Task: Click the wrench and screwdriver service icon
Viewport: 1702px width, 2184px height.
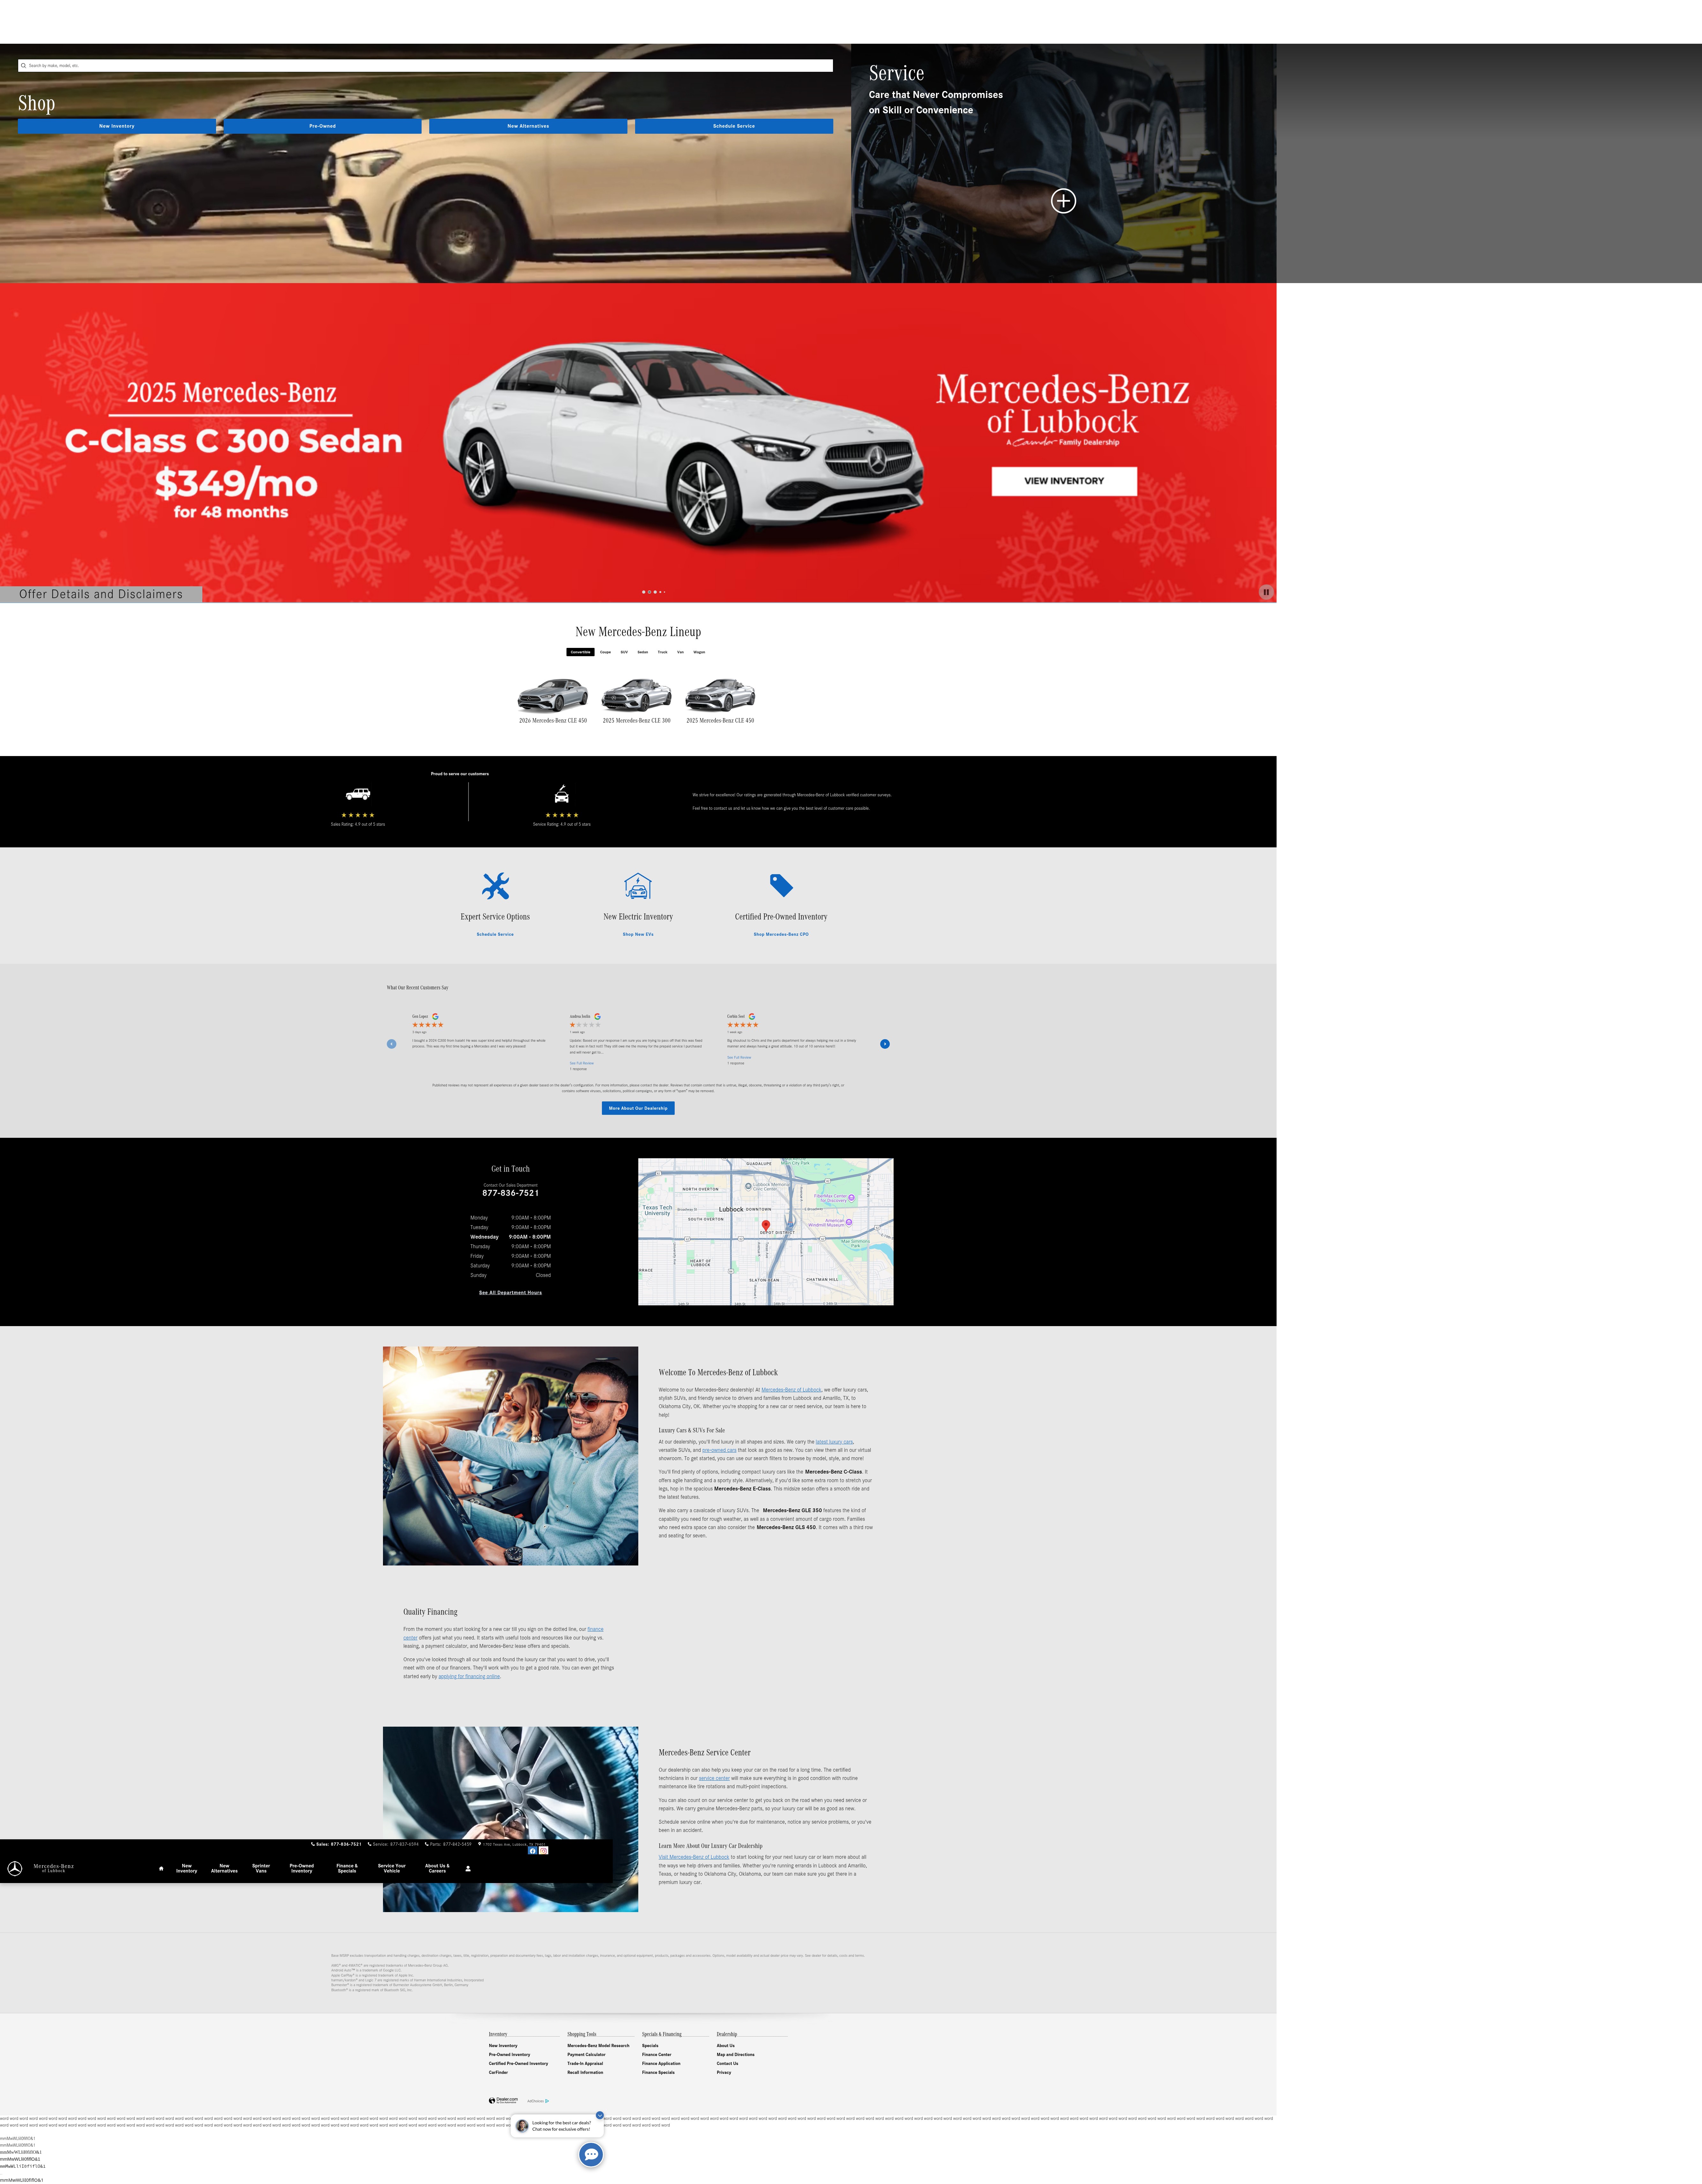Action: pos(496,886)
